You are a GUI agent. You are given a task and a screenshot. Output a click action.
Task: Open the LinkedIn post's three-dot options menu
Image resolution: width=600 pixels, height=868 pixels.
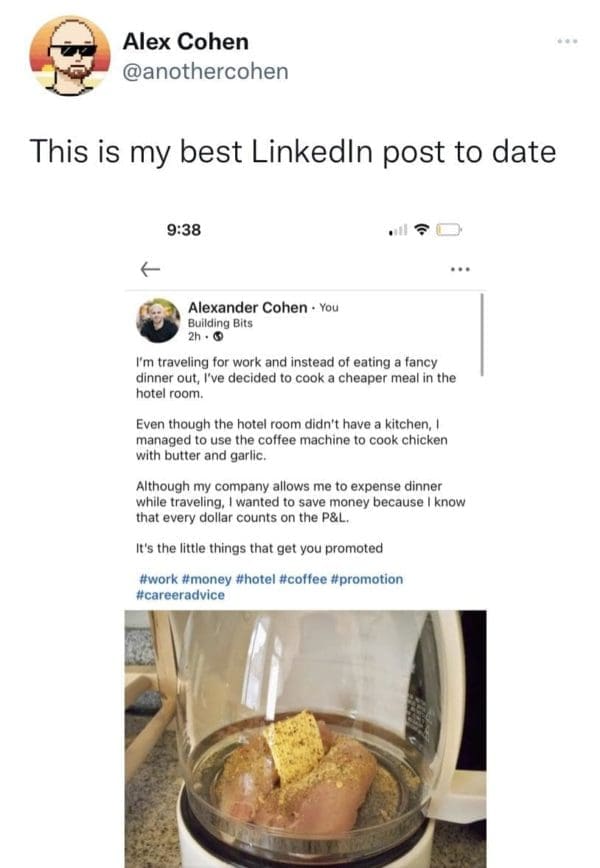460,269
